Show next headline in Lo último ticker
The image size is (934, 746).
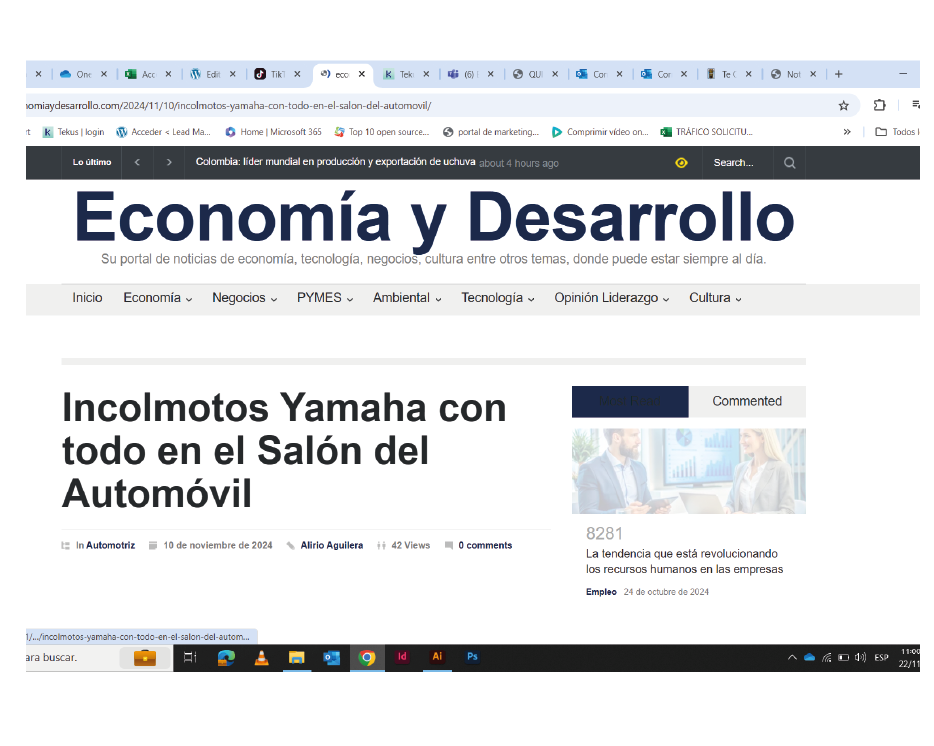(x=169, y=162)
